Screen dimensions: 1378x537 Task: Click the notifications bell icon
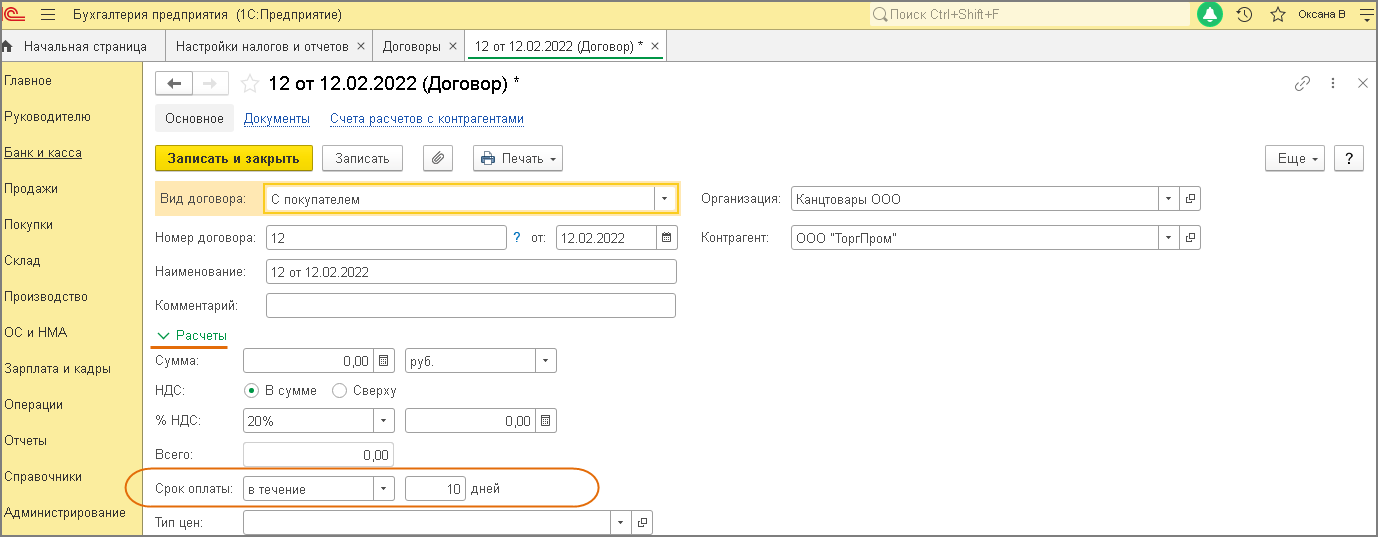(x=1210, y=15)
